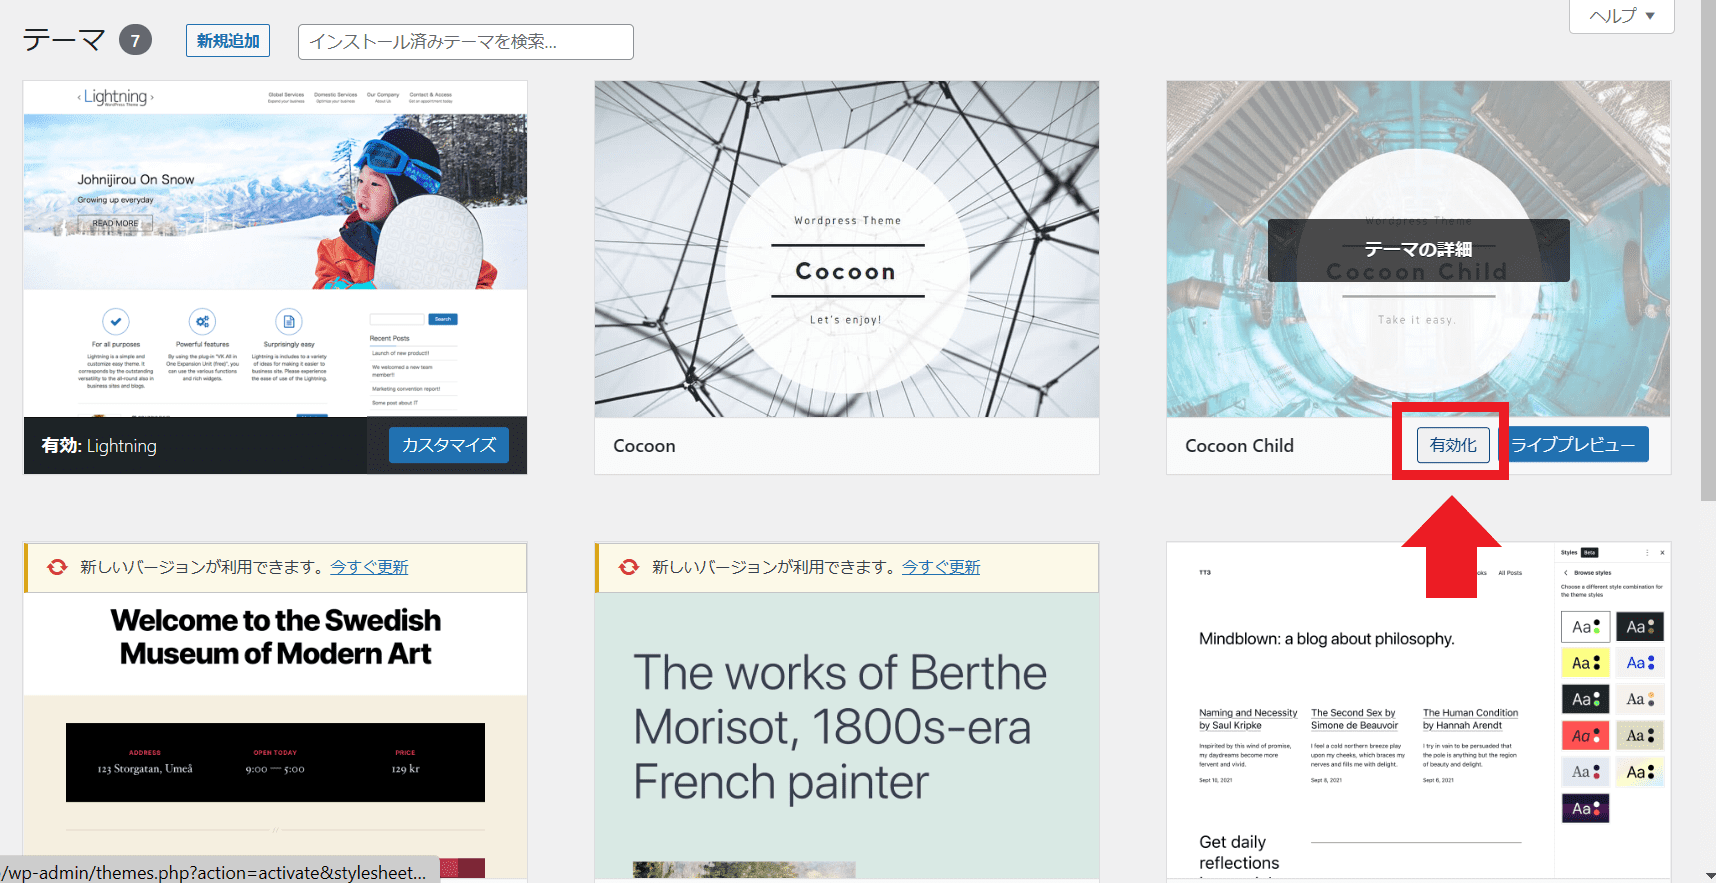Image resolution: width=1716 pixels, height=883 pixels.
Task: Click the theme count badge showing 7
Action: 136,41
